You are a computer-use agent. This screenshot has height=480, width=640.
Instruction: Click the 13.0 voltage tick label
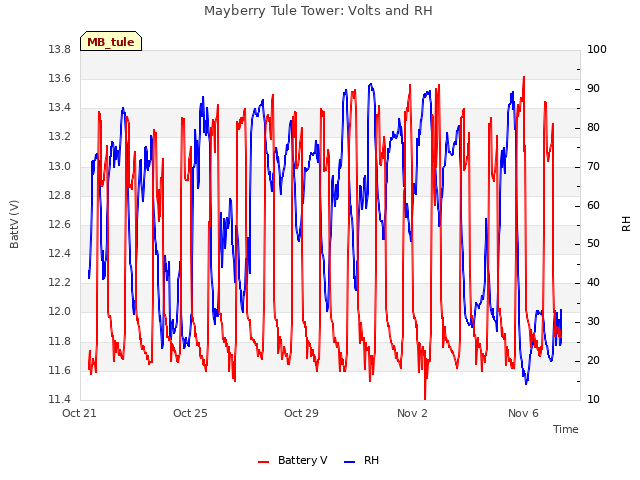(60, 167)
